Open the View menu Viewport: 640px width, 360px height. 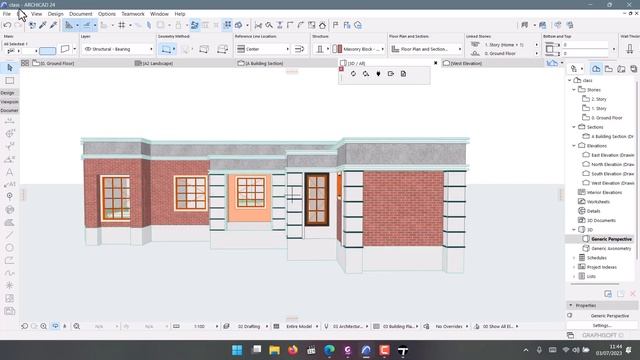36,14
